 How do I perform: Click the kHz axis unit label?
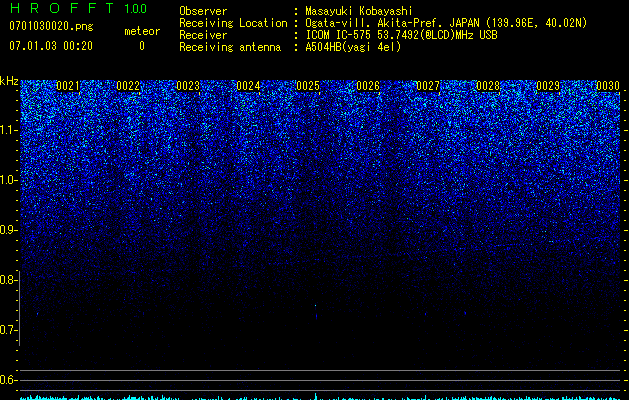(9, 81)
